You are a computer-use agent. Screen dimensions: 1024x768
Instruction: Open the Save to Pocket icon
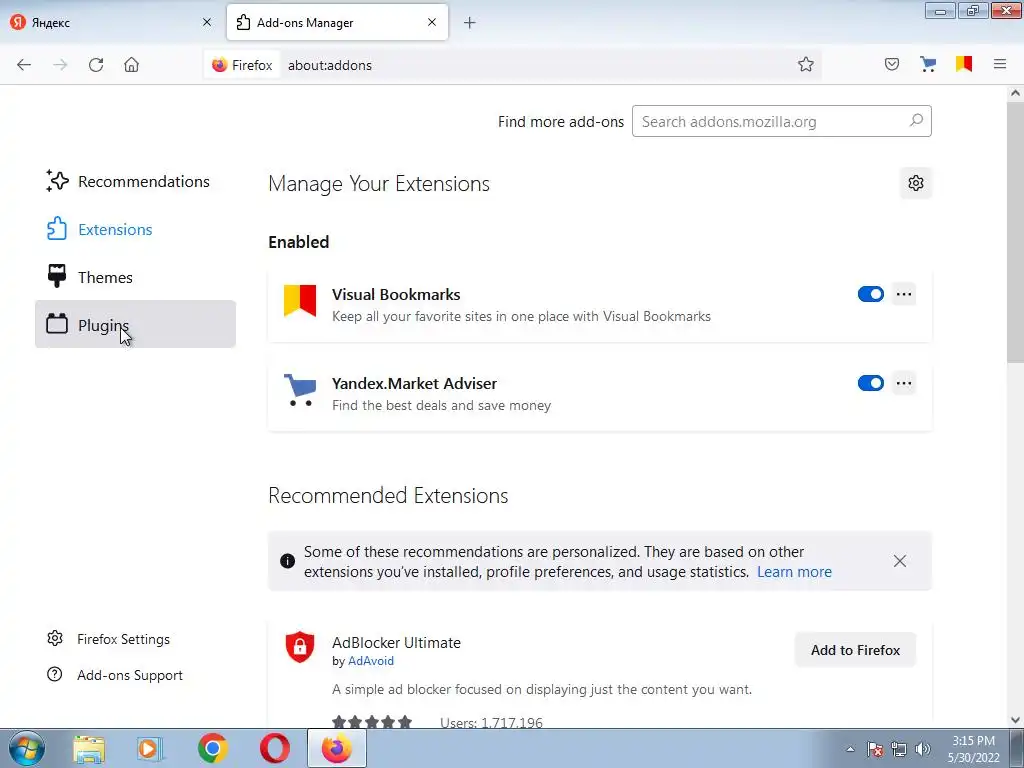tap(891, 64)
